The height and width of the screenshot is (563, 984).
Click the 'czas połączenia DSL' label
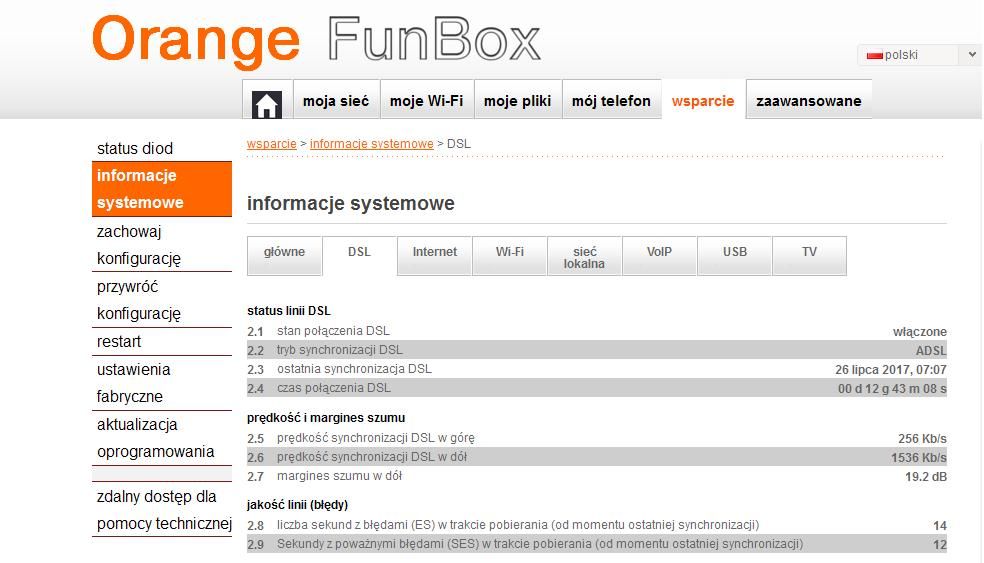(334, 388)
